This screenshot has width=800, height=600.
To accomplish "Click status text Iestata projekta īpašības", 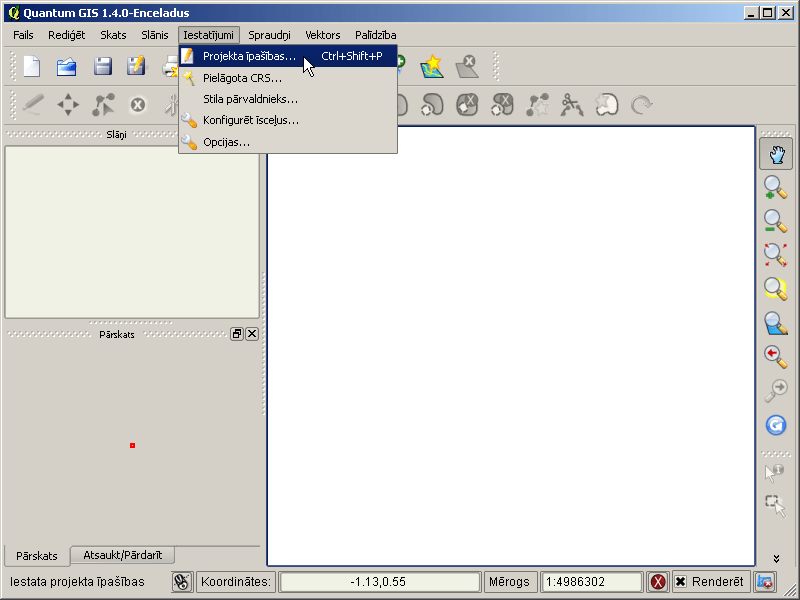I will point(78,582).
